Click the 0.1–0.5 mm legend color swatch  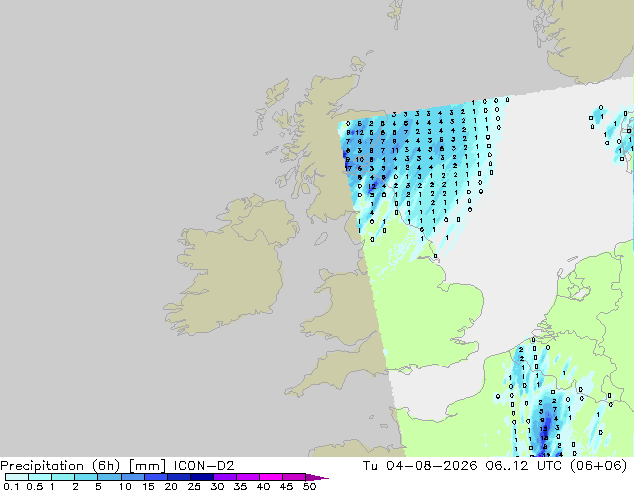click(17, 477)
